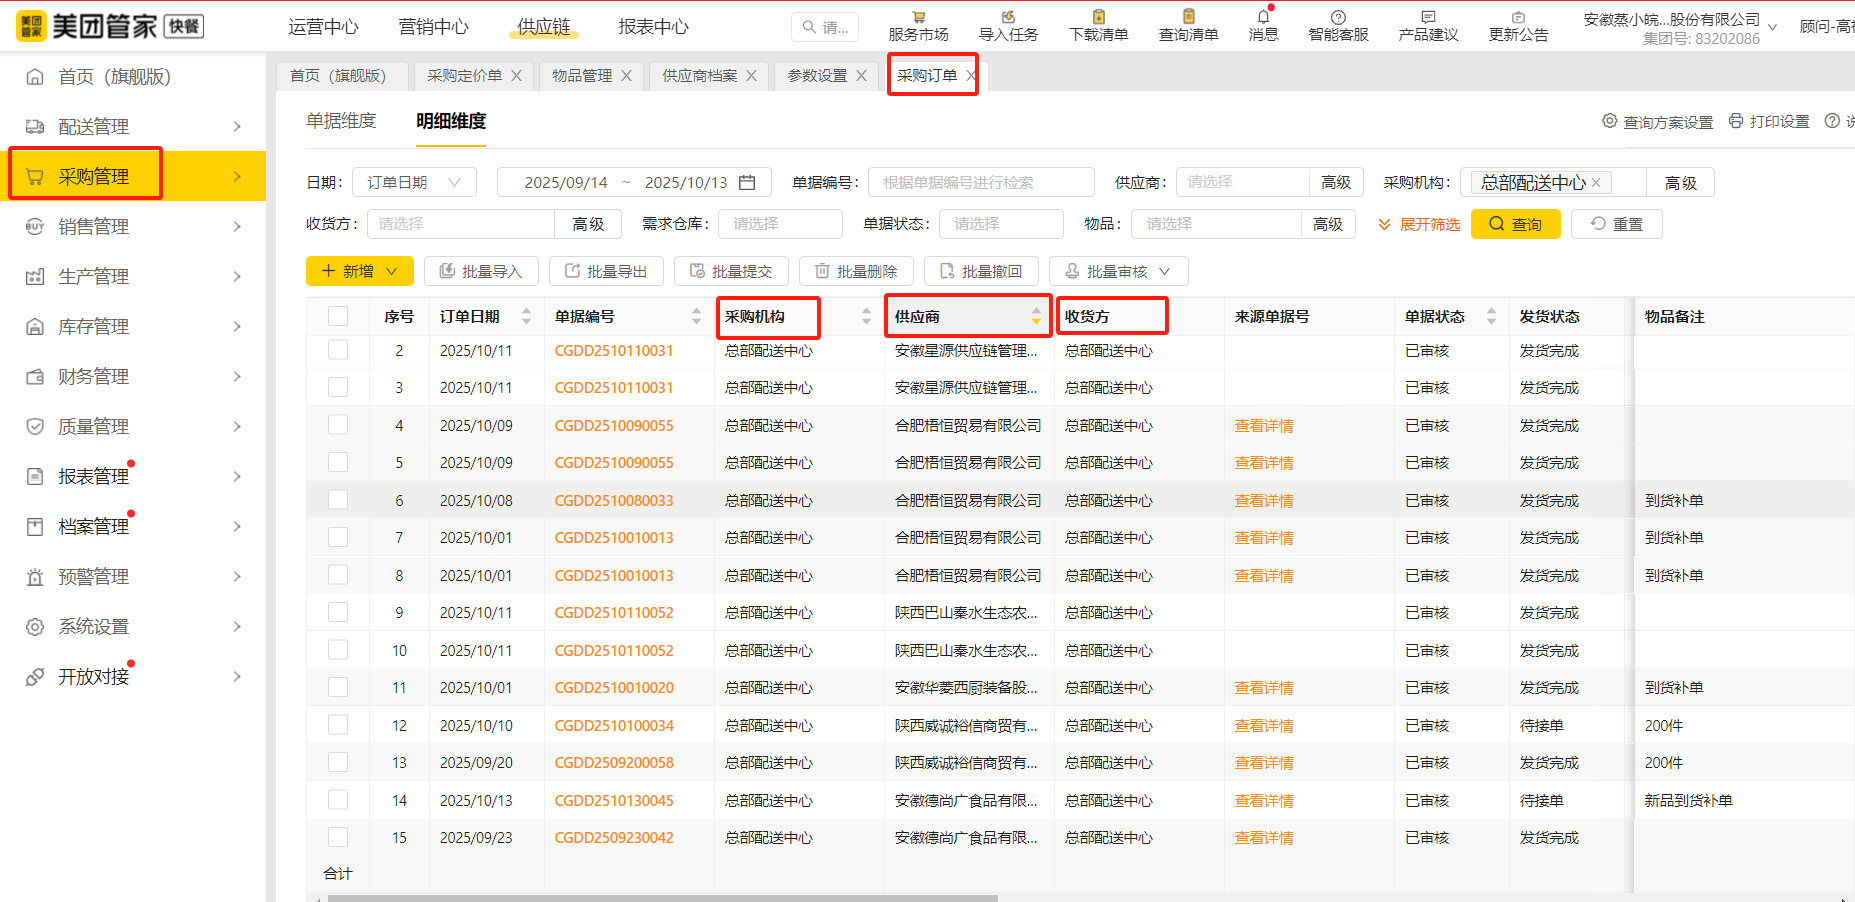Image resolution: width=1855 pixels, height=902 pixels.
Task: Open order link CGDD2510090055
Action: pyautogui.click(x=614, y=426)
